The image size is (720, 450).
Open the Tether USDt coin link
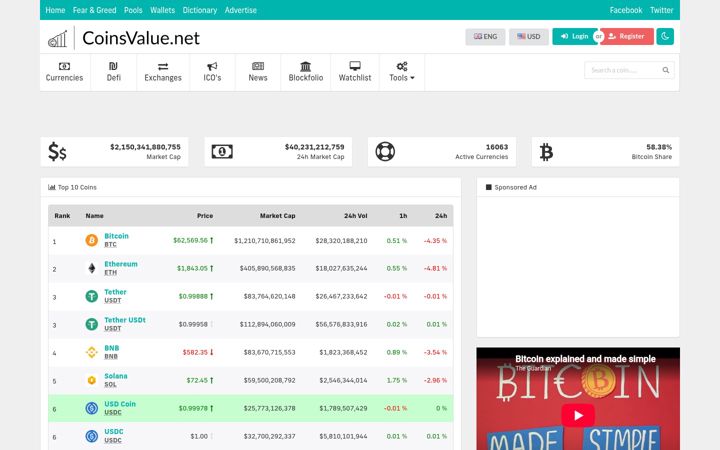point(125,320)
